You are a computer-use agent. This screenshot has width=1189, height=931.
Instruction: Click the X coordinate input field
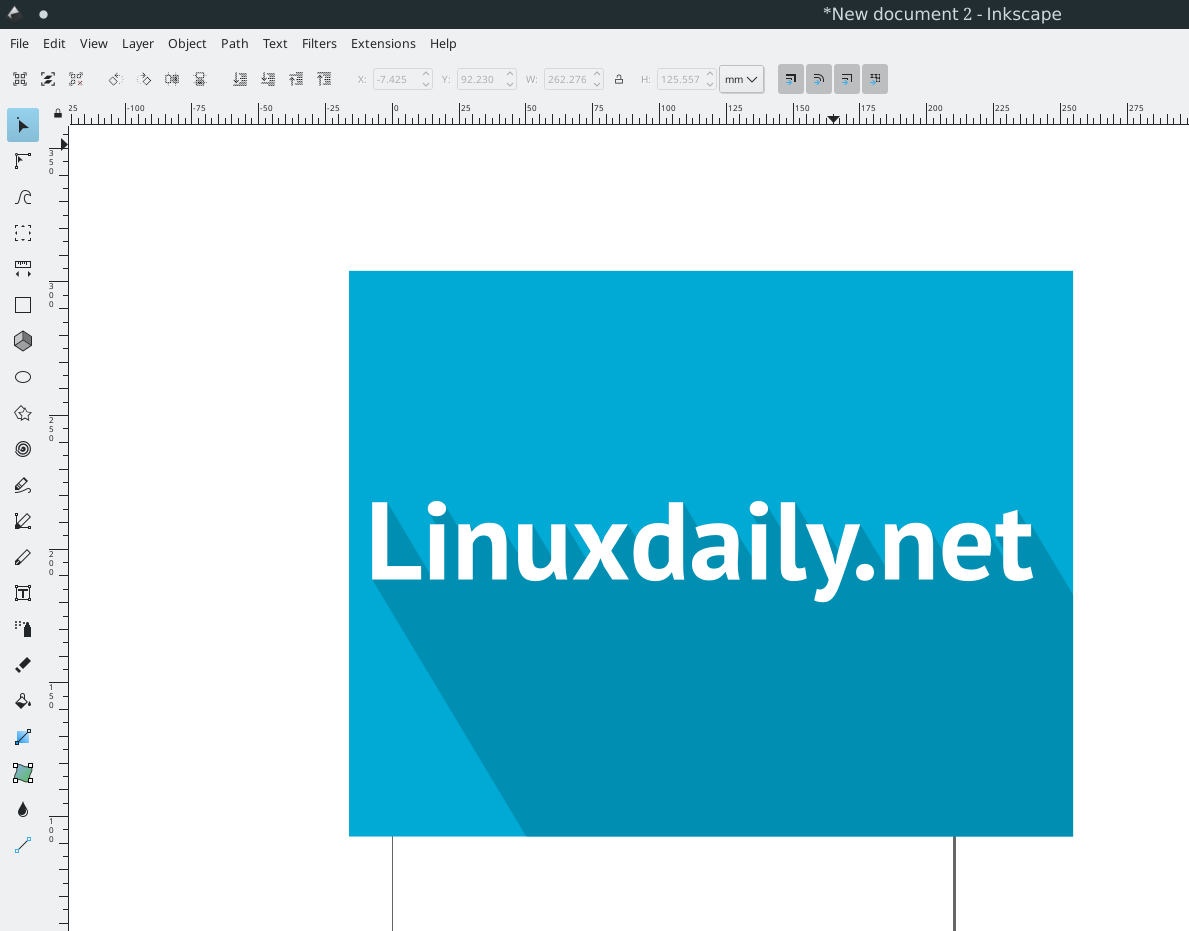pos(399,79)
